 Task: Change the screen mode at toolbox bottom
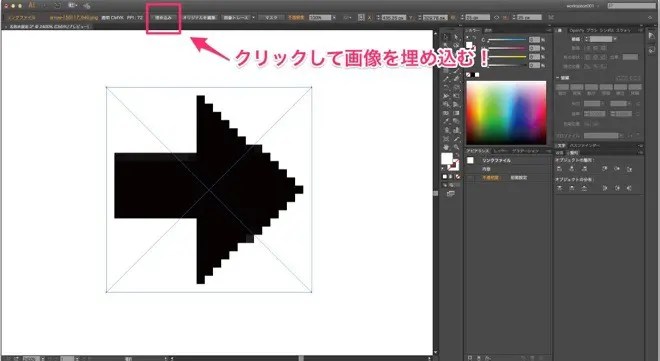tap(451, 194)
